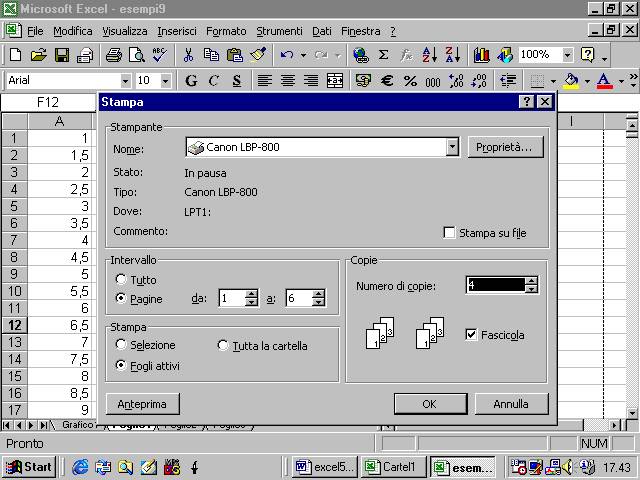Select the Pagine radio button
This screenshot has width=640, height=480.
click(x=121, y=298)
